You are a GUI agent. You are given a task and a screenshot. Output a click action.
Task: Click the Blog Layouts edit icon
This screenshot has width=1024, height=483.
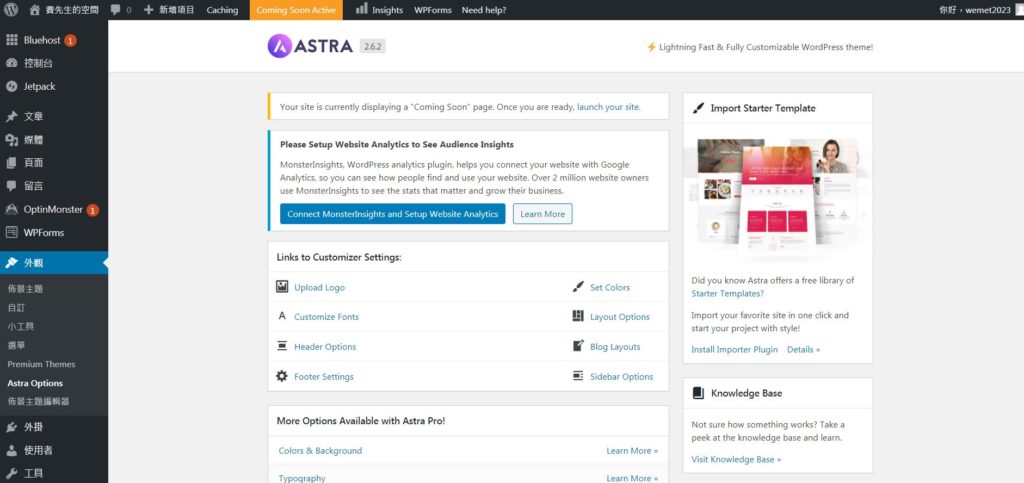click(578, 346)
